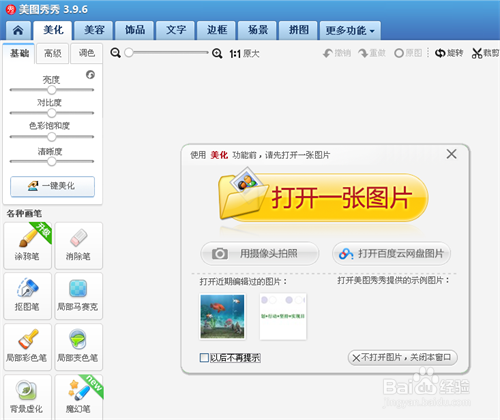This screenshot has width=500, height=420.
Task: Click the 撤销 undo button
Action: [x=337, y=53]
